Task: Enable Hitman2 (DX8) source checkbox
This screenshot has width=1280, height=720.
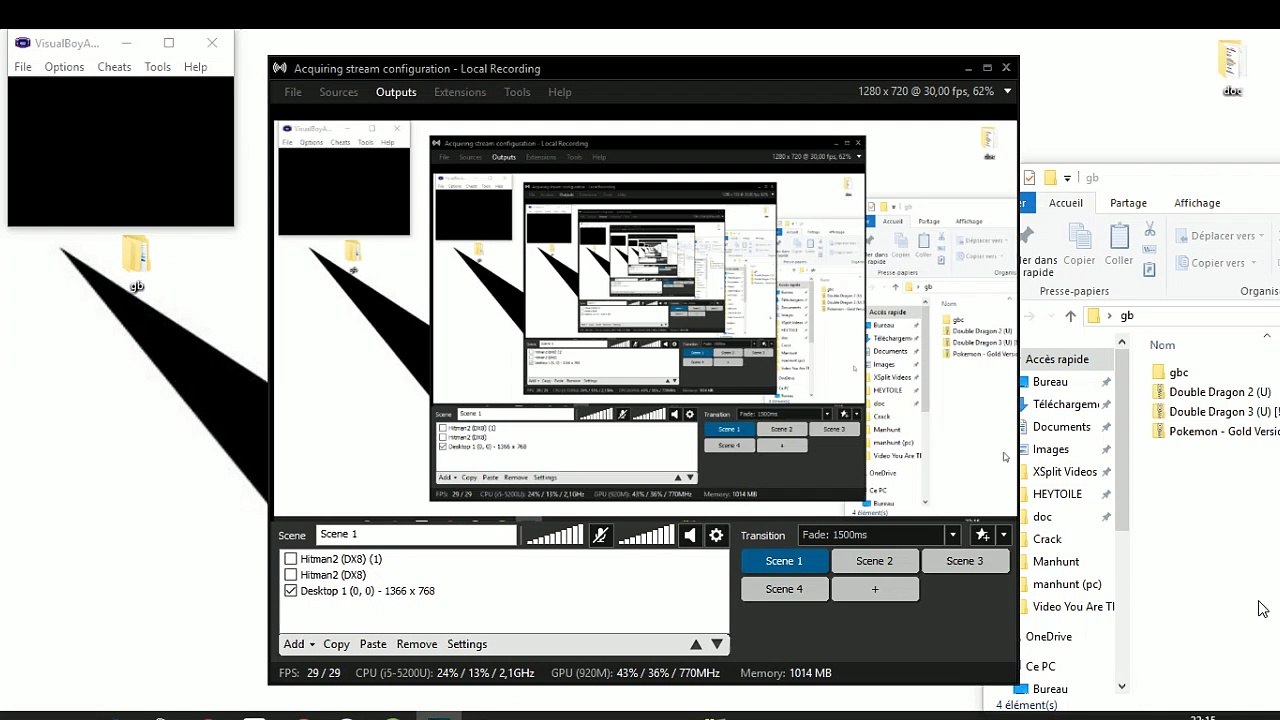Action: (x=291, y=575)
